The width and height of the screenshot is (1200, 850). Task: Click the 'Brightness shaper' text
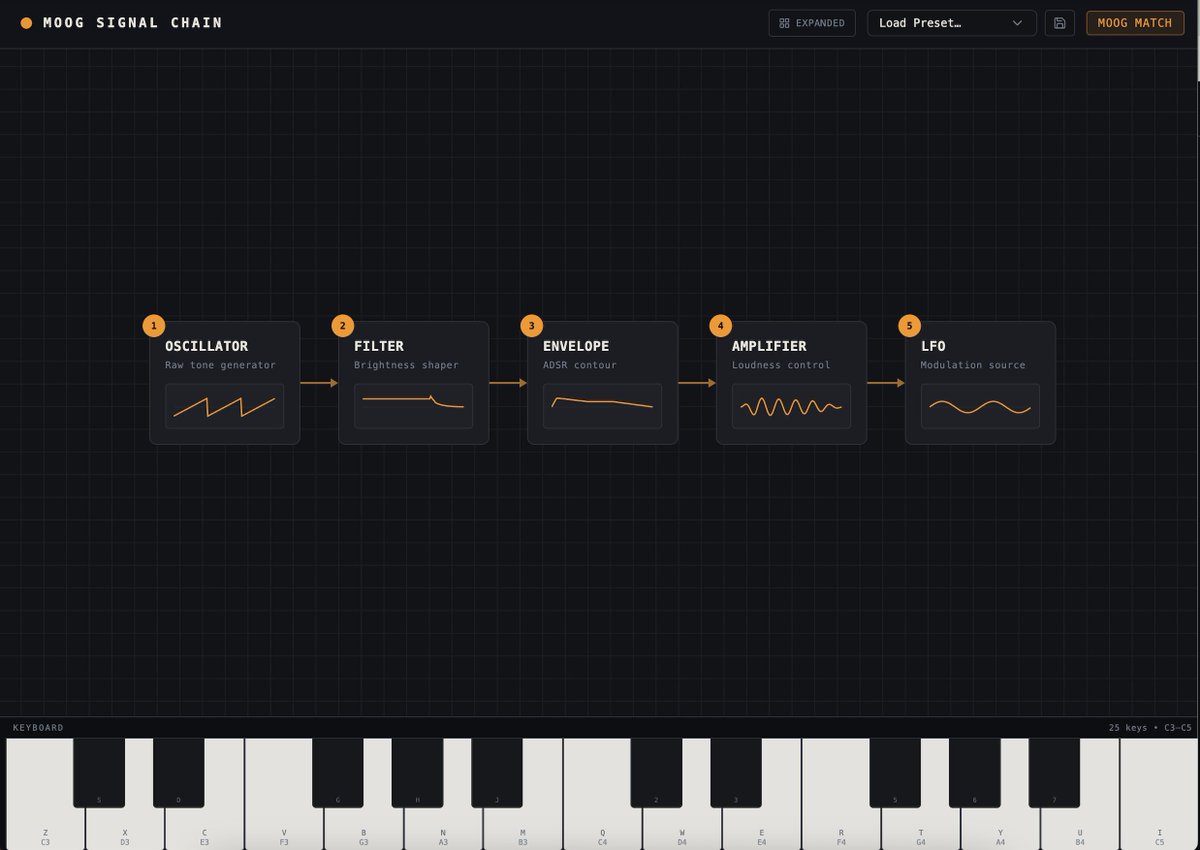[406, 365]
